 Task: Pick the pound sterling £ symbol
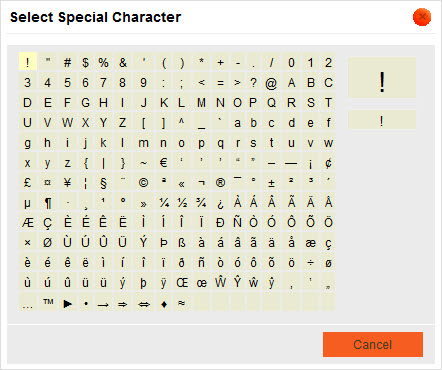click(x=28, y=183)
